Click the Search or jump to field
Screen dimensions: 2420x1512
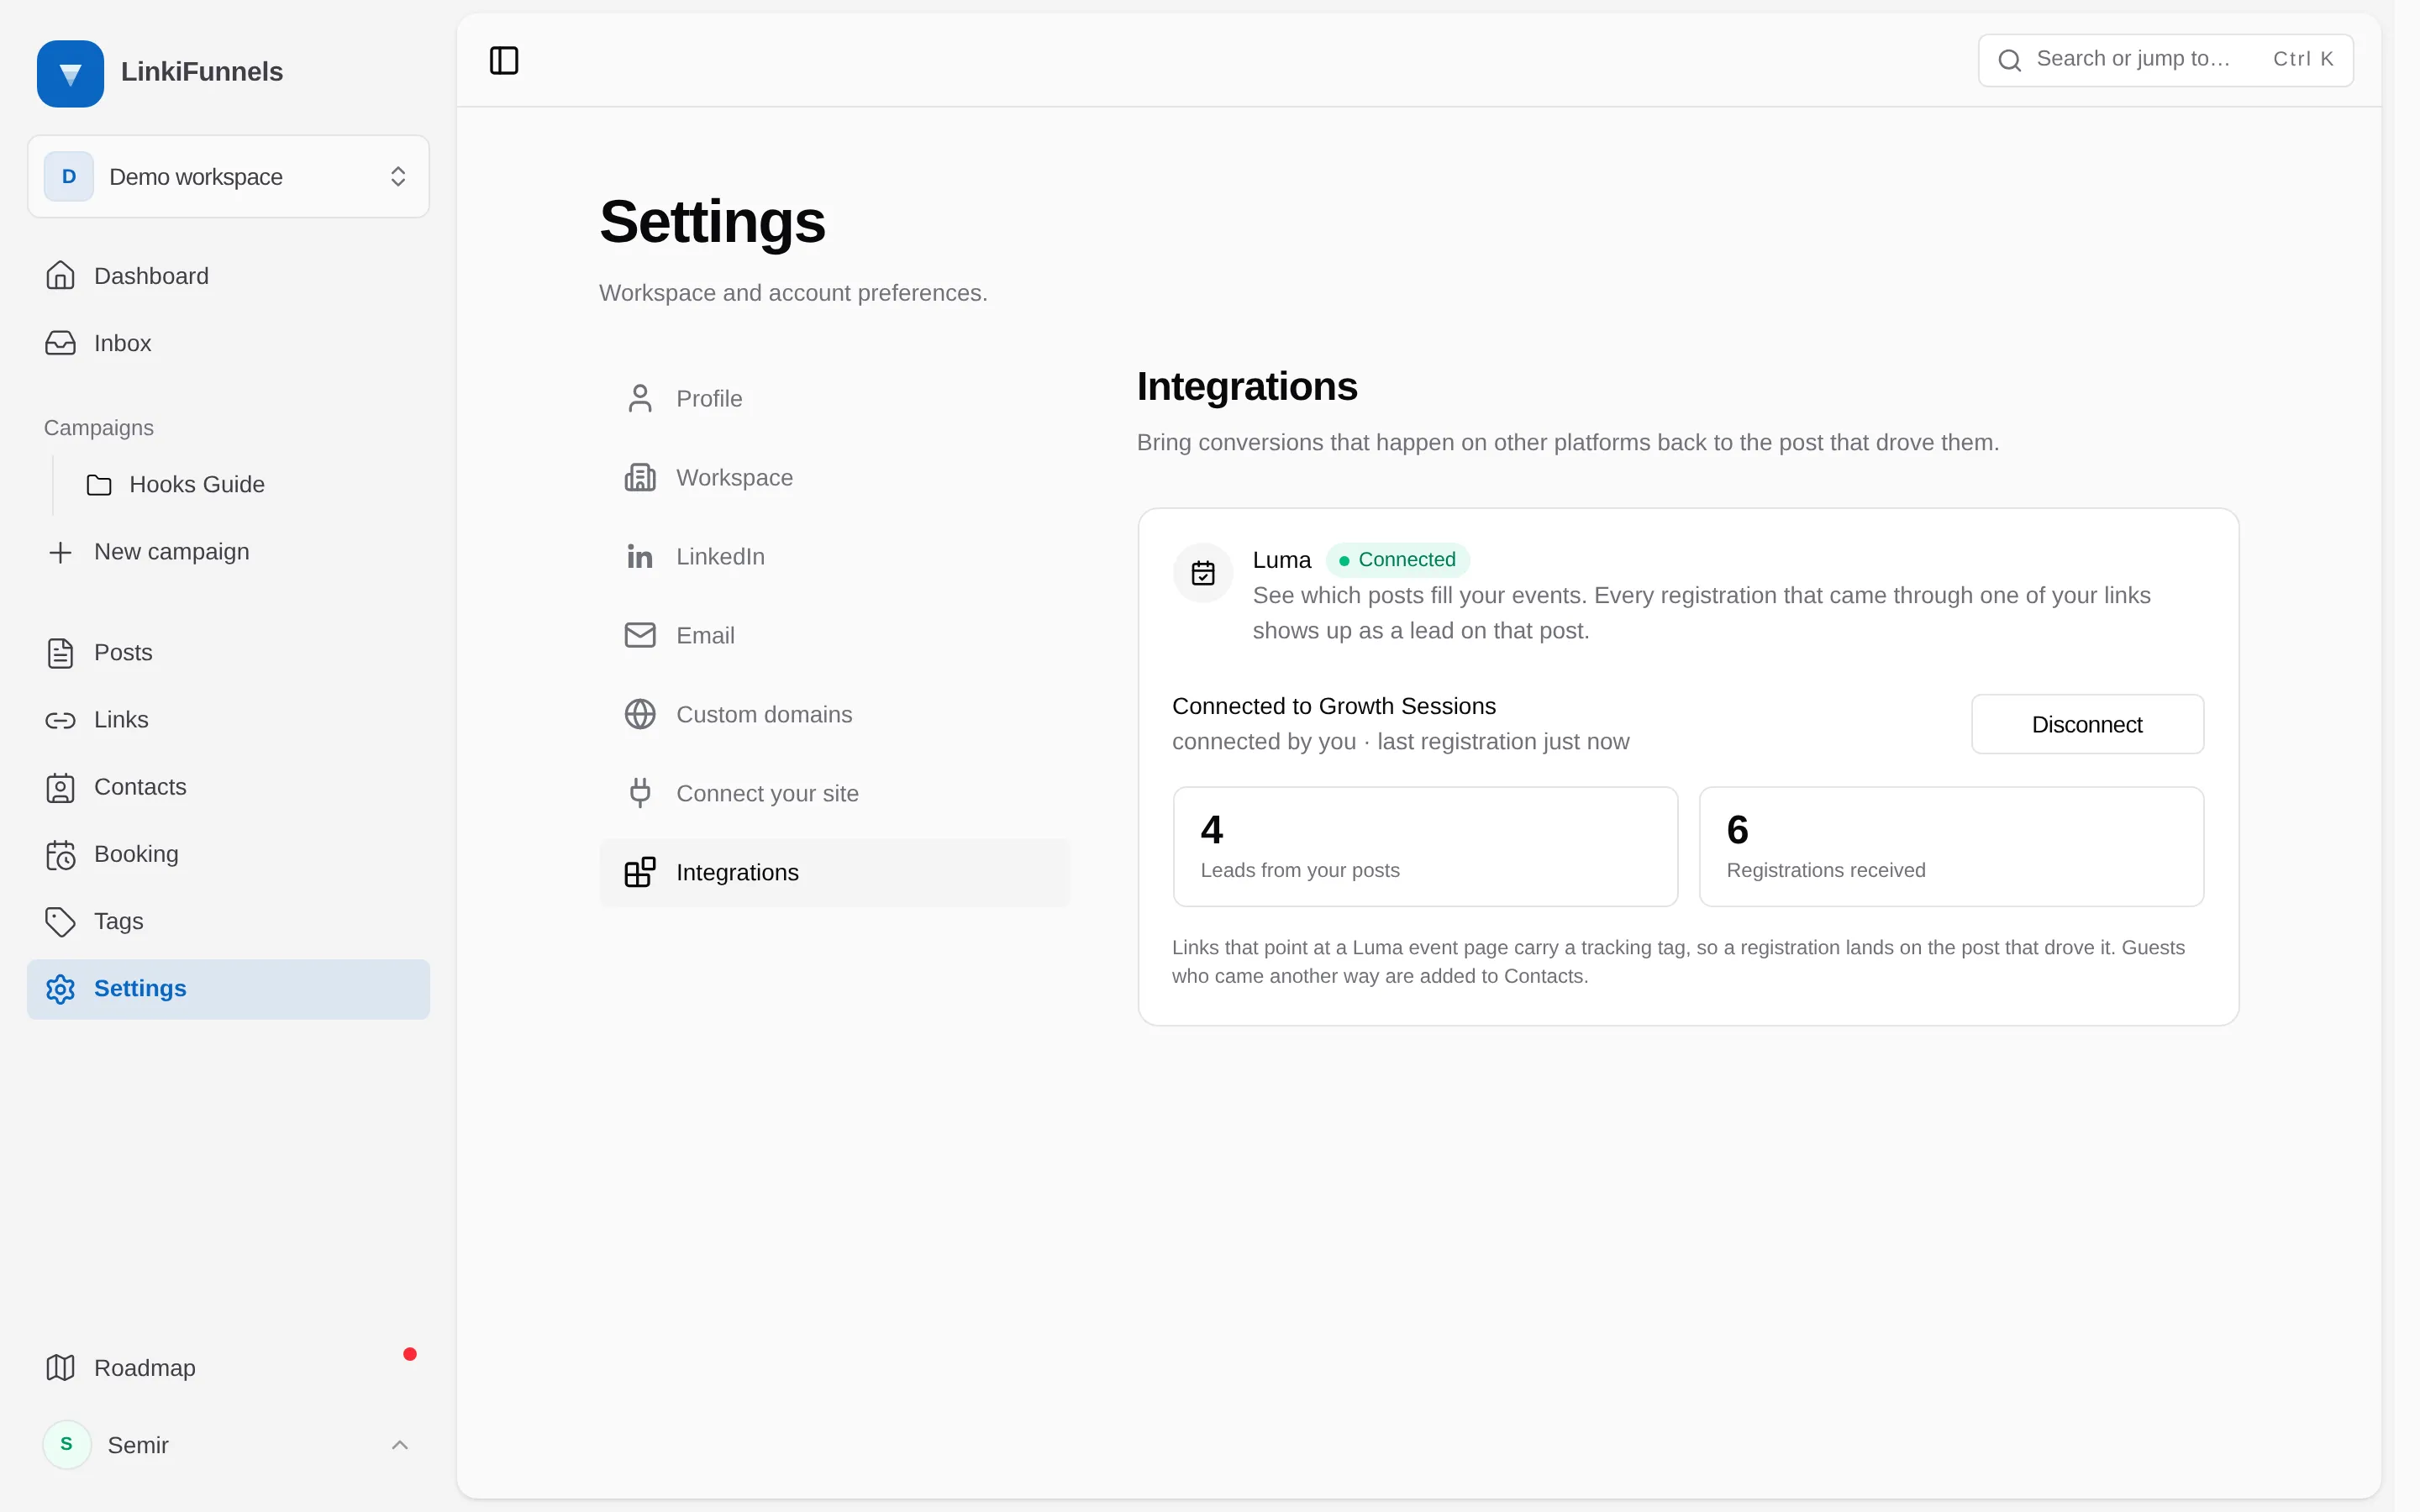pos(2165,60)
